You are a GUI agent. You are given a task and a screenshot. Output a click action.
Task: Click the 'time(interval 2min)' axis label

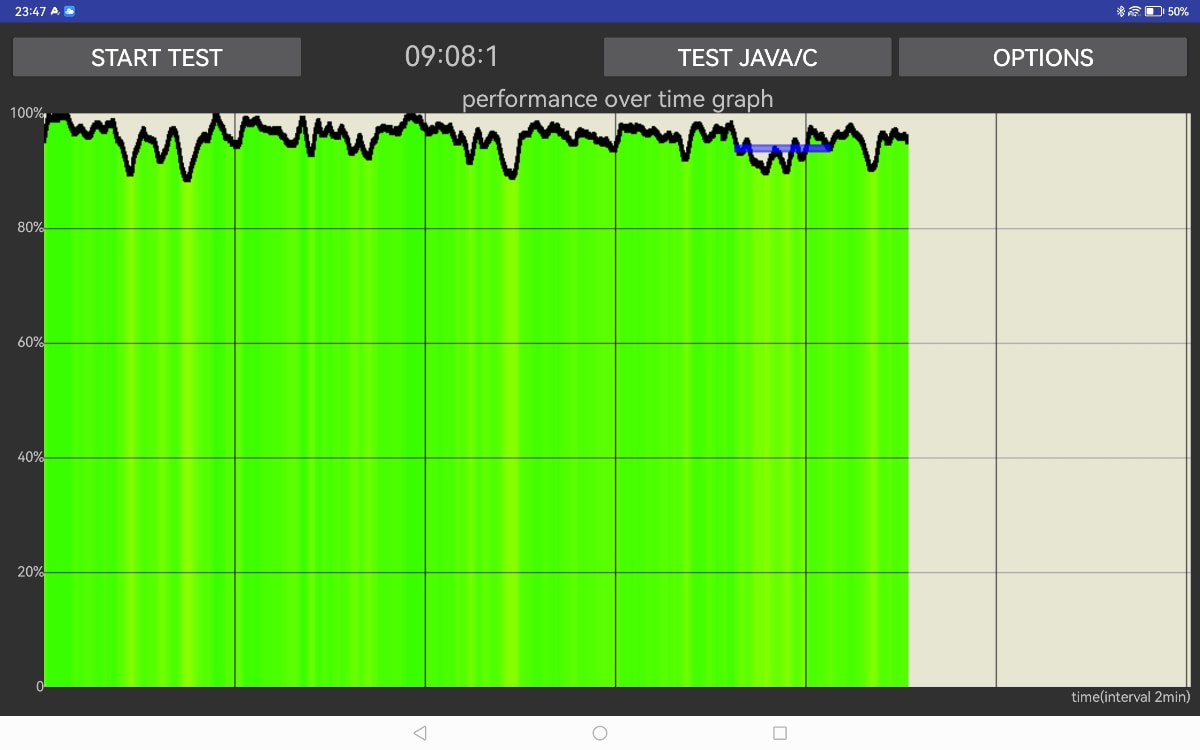[x=1130, y=697]
